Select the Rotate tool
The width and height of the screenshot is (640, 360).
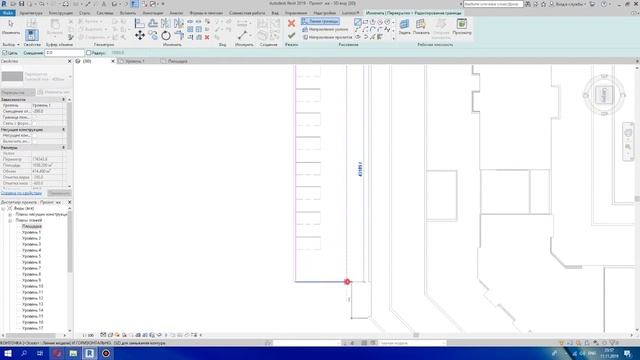[166, 36]
